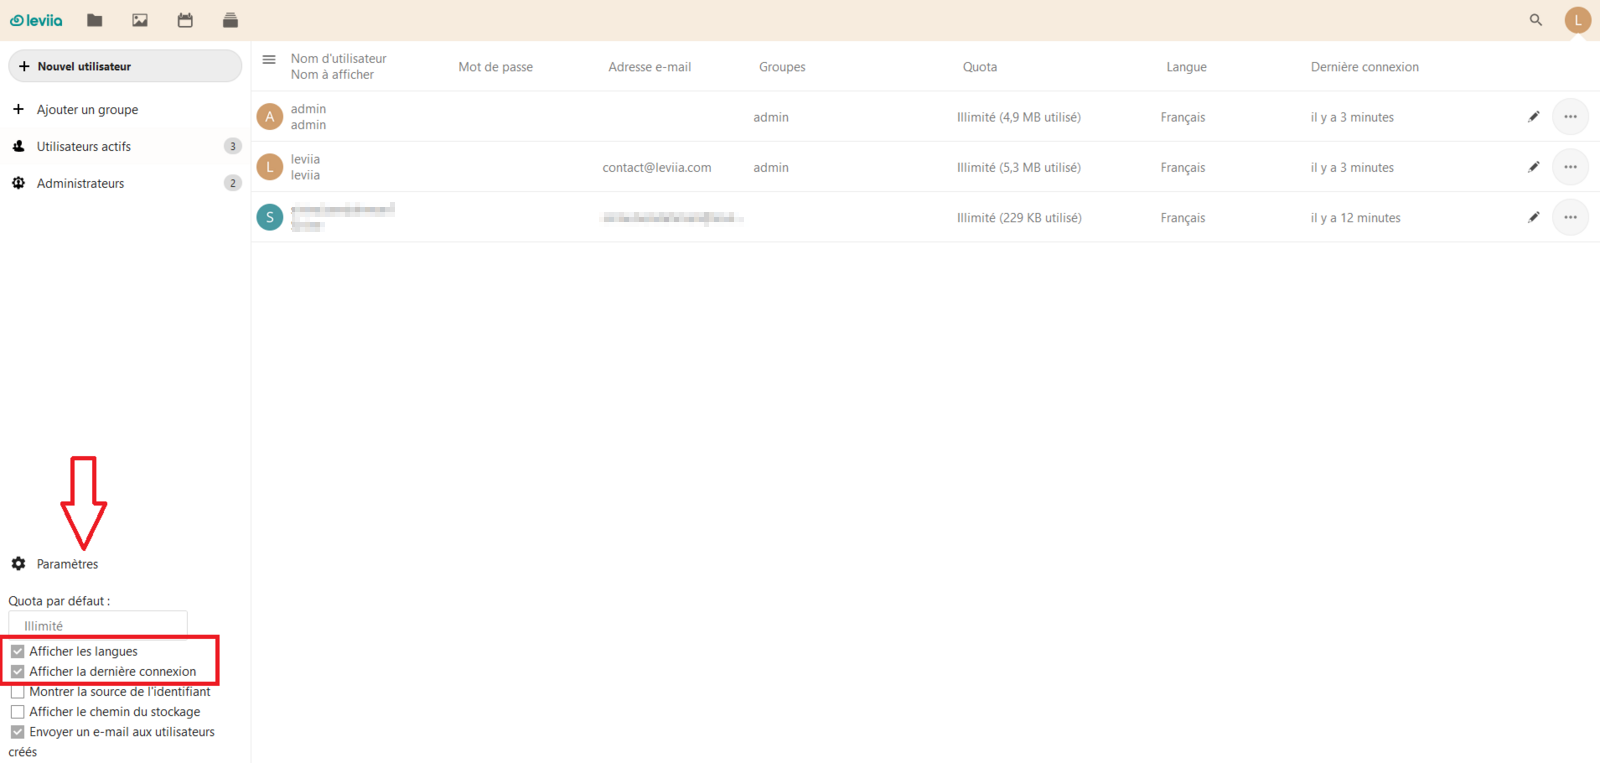The height and width of the screenshot is (763, 1600).
Task: Click Illimité (4,9 MB utilisé) quota
Action: pos(1019,117)
